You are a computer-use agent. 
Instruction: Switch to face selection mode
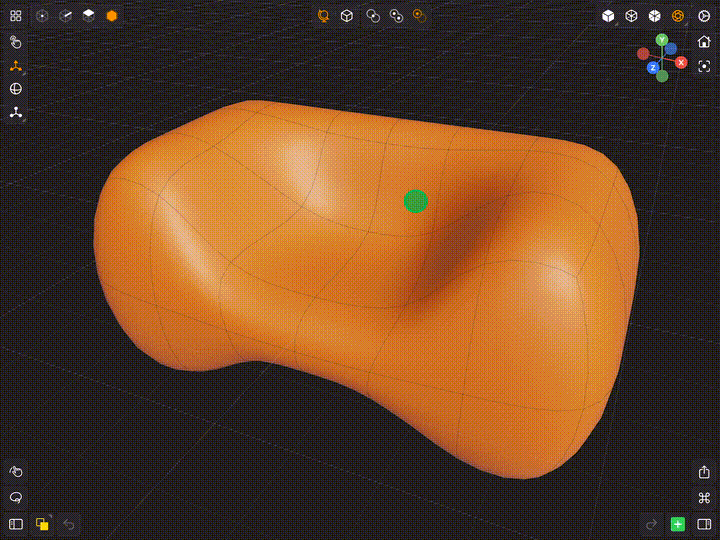[x=89, y=16]
